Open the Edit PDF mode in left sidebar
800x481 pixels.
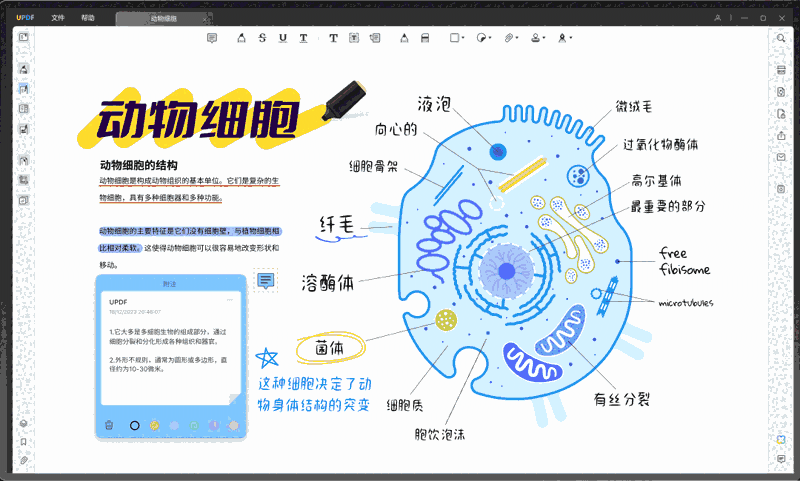(x=23, y=89)
